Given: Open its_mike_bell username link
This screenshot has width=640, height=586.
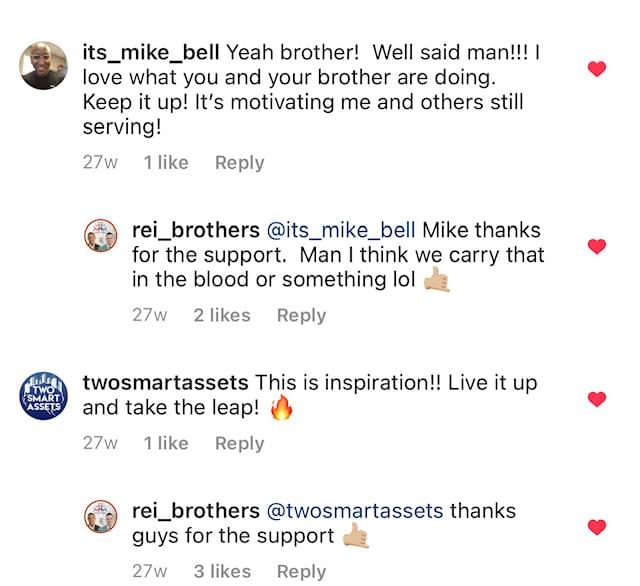Looking at the screenshot, I should point(151,53).
